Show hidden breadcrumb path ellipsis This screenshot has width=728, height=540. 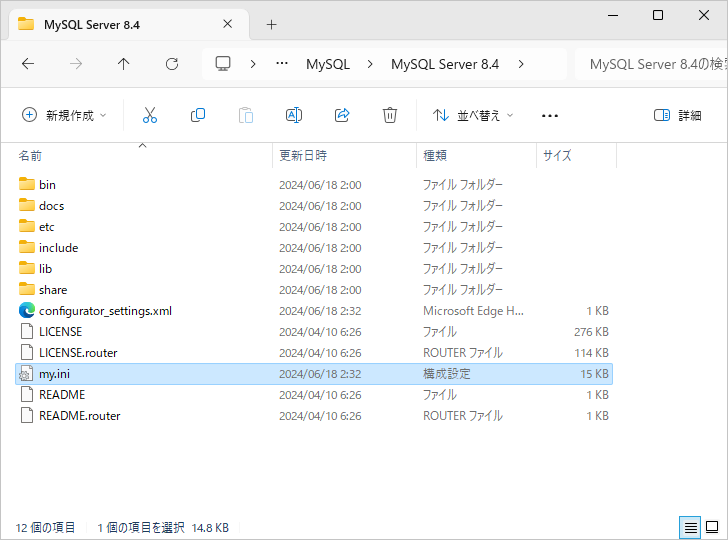pyautogui.click(x=282, y=64)
